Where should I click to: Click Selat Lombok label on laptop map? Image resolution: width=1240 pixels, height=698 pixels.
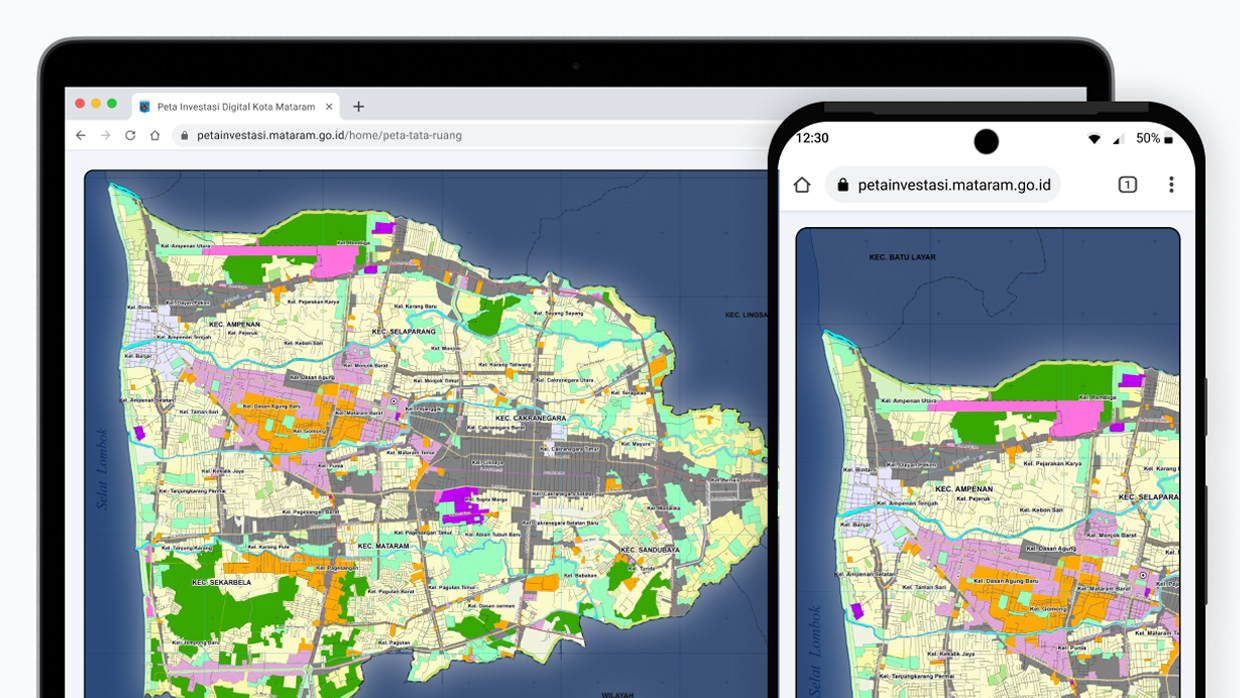pyautogui.click(x=102, y=469)
